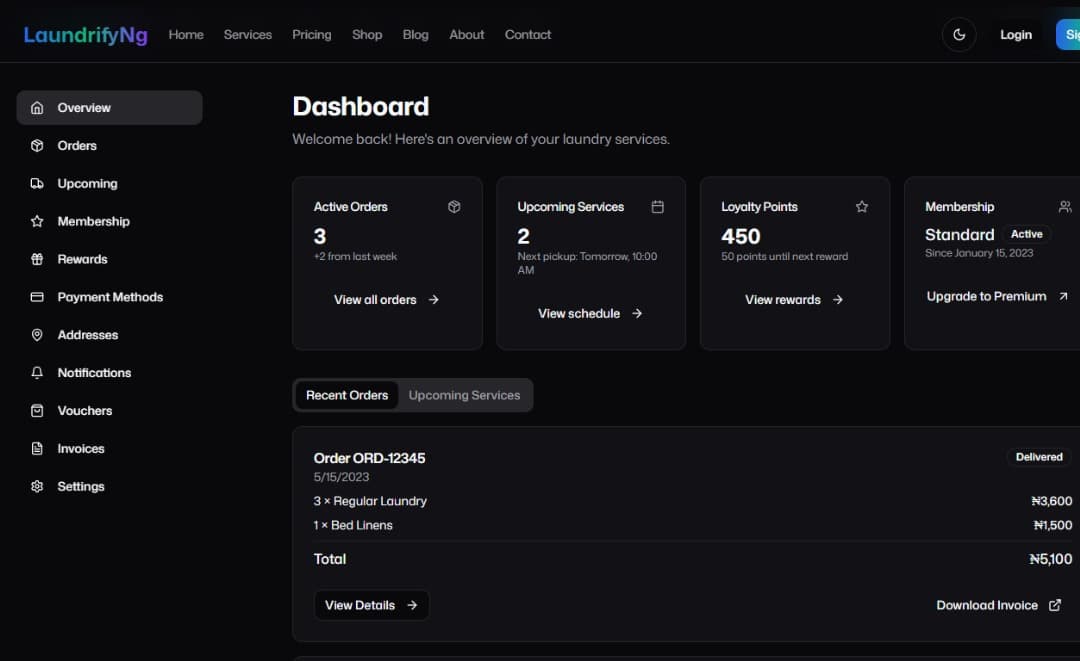Click View rewards link

pyautogui.click(x=794, y=300)
